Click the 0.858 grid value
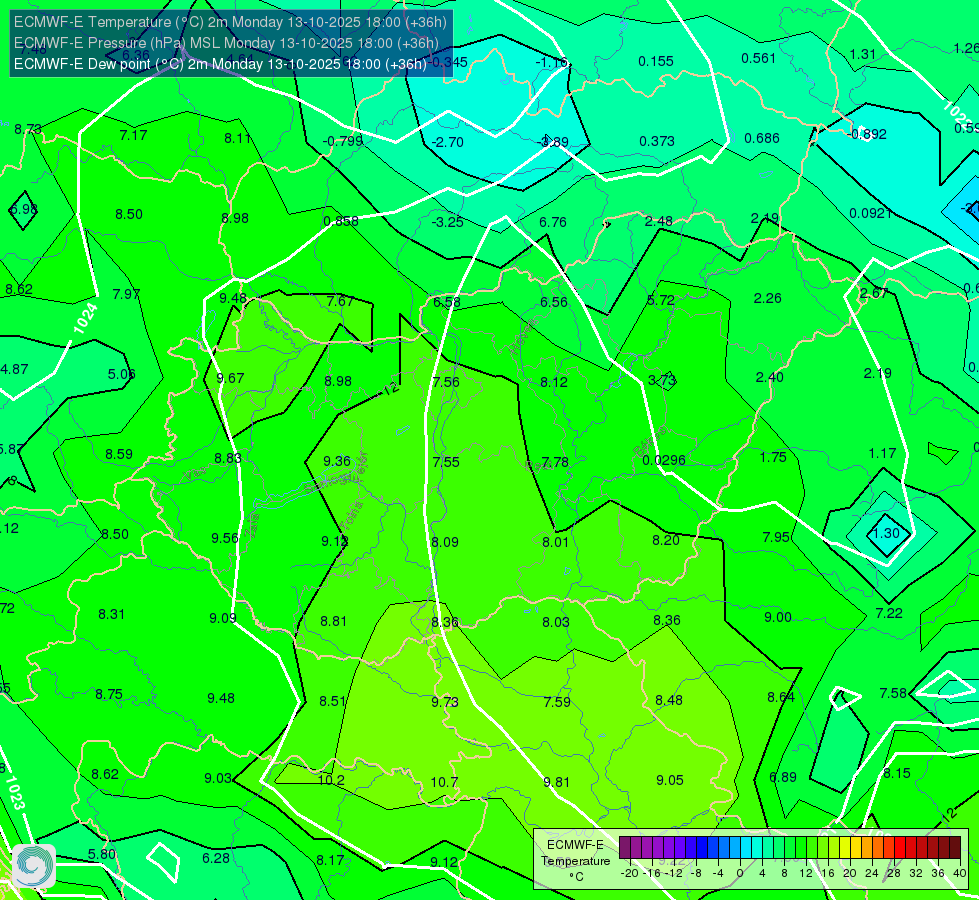The width and height of the screenshot is (979, 900). 341,221
